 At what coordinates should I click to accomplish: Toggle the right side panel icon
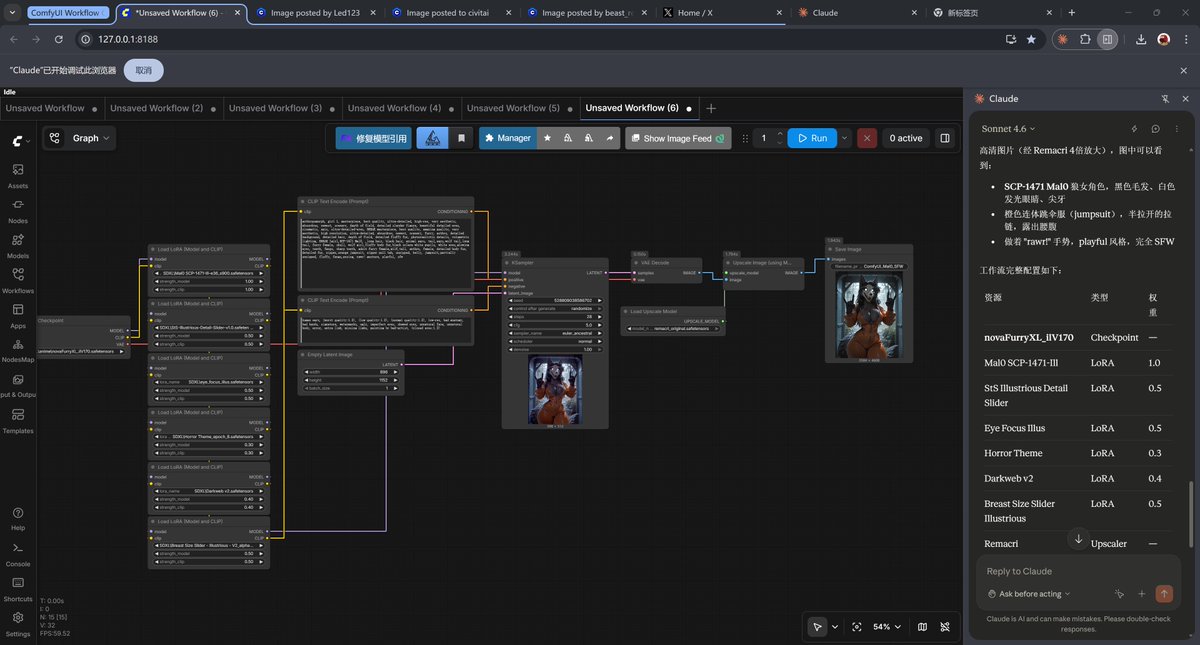tap(944, 138)
